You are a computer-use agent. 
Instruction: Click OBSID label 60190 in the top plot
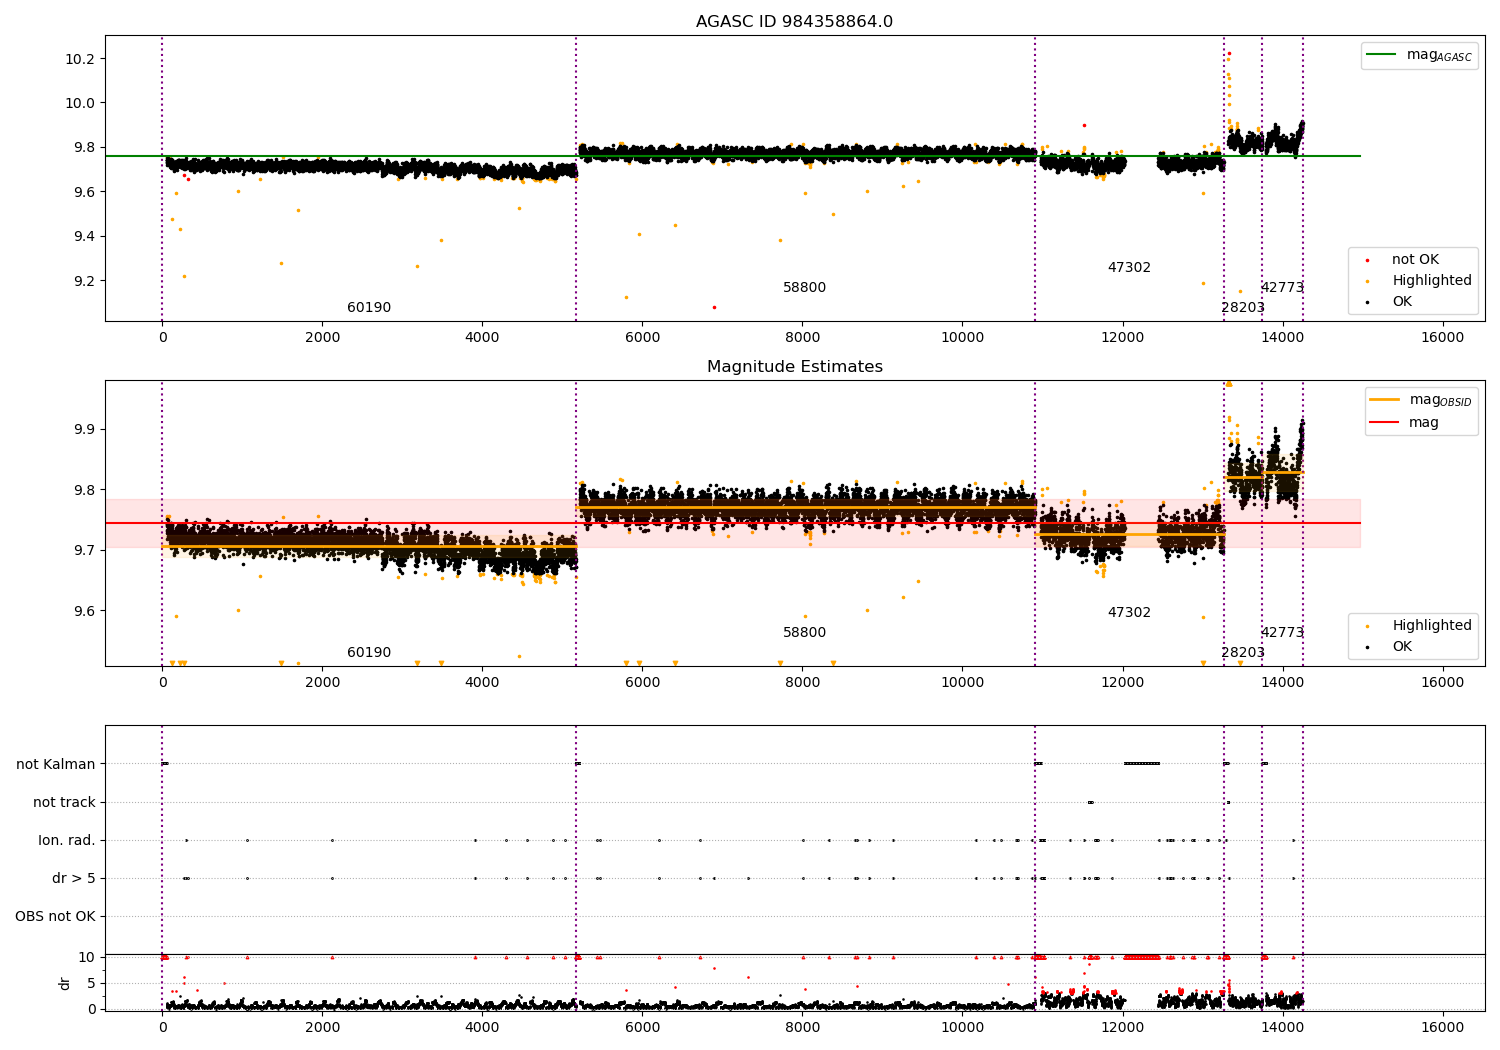pos(369,308)
